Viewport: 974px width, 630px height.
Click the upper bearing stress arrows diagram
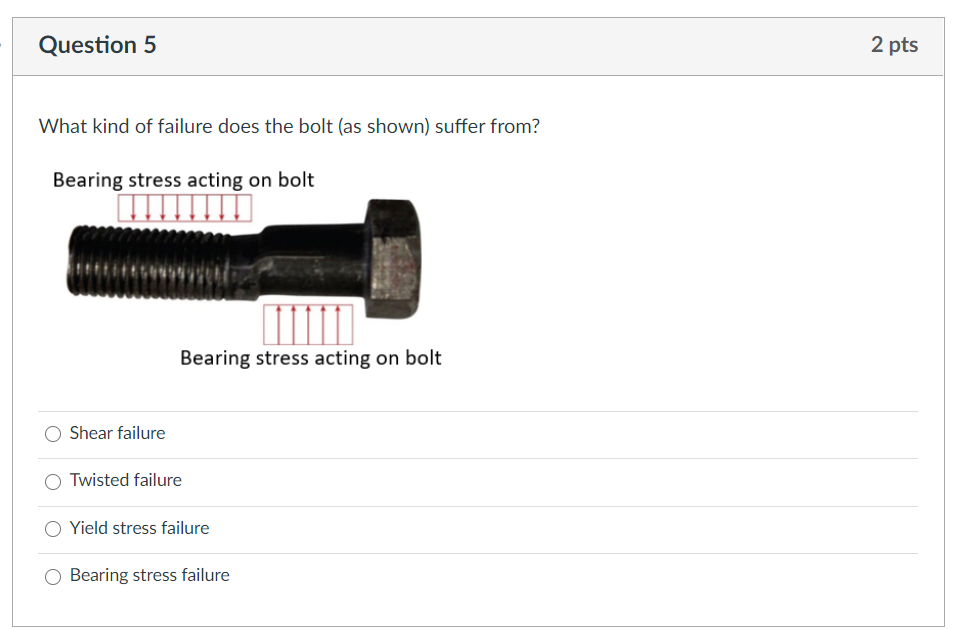(x=185, y=207)
